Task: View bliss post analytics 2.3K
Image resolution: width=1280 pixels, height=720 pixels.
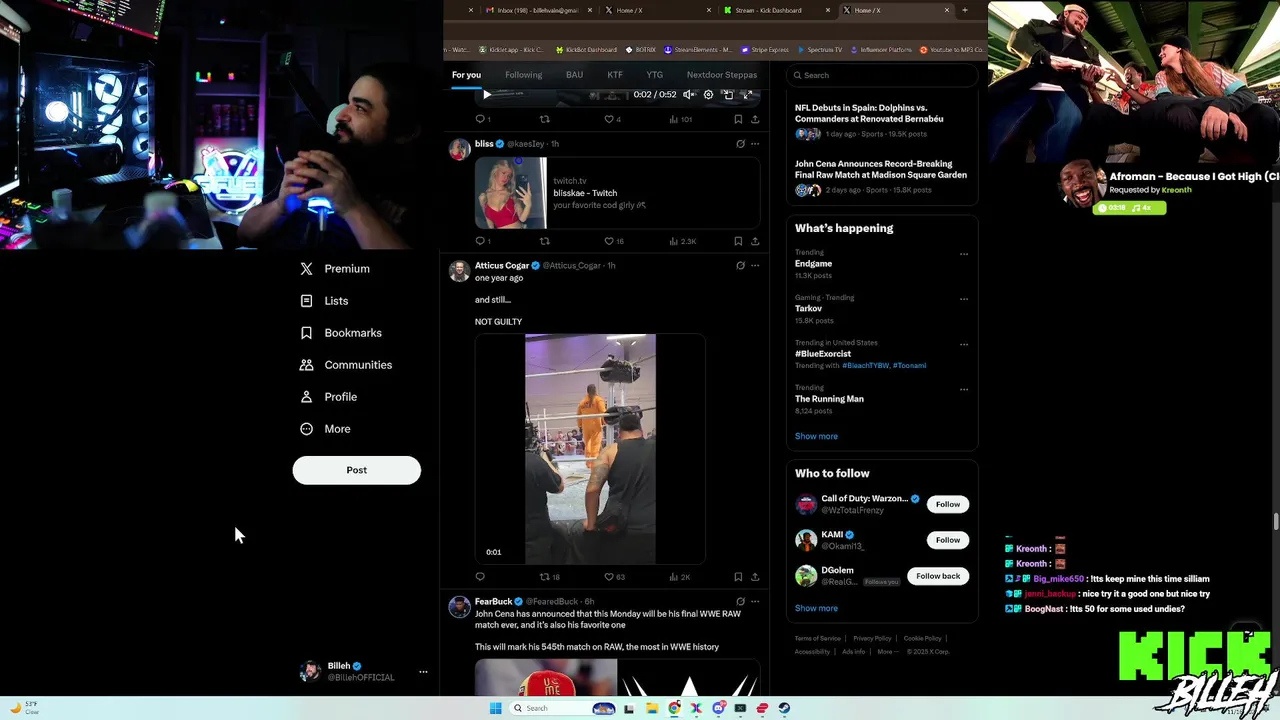Action: [682, 241]
